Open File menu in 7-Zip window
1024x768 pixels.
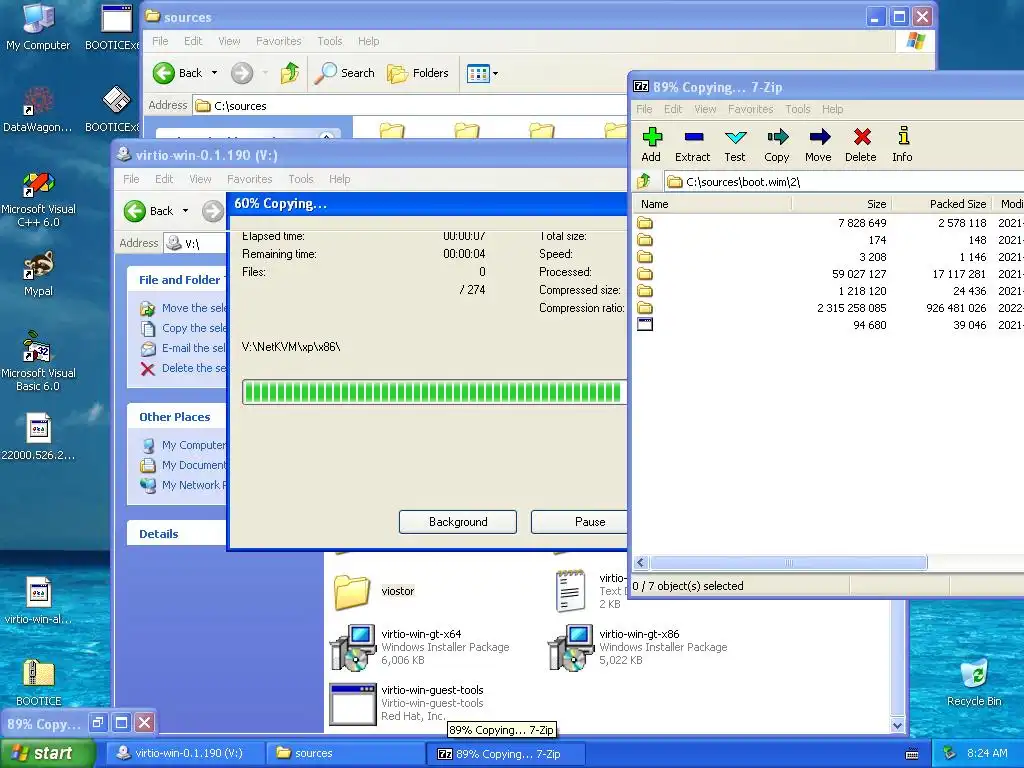pos(644,109)
